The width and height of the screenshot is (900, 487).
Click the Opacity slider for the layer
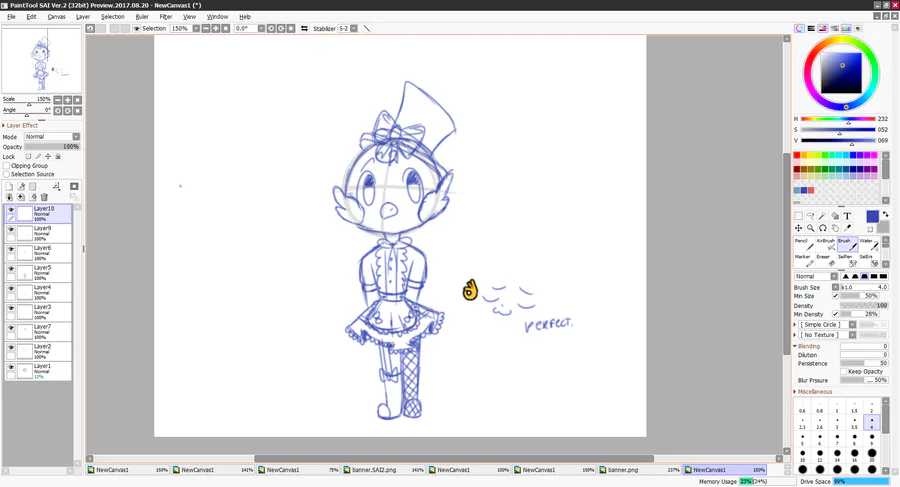click(52, 146)
